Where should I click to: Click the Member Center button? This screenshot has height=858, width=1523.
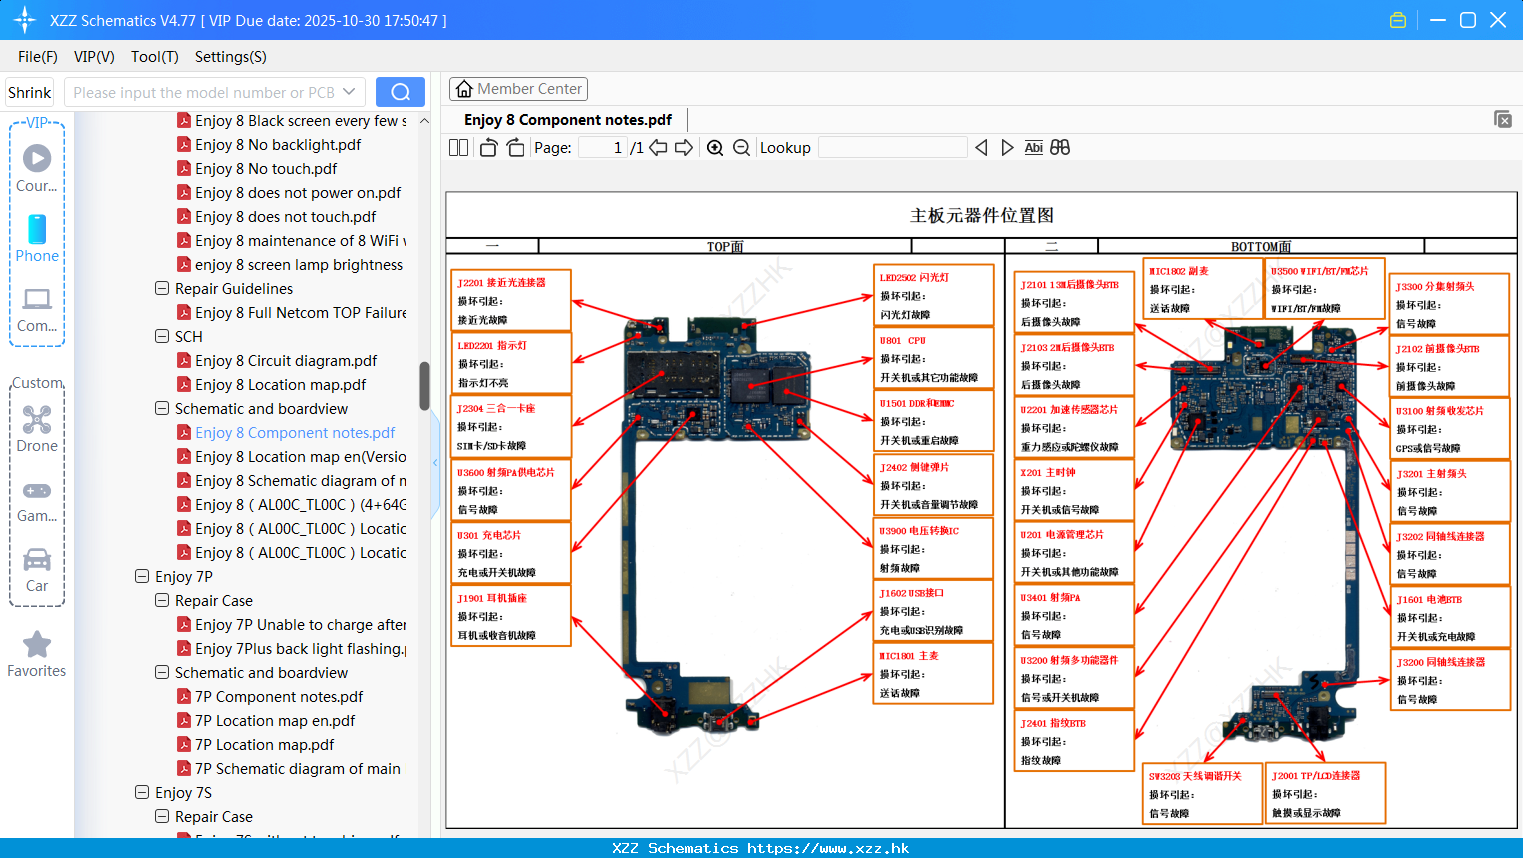(518, 89)
